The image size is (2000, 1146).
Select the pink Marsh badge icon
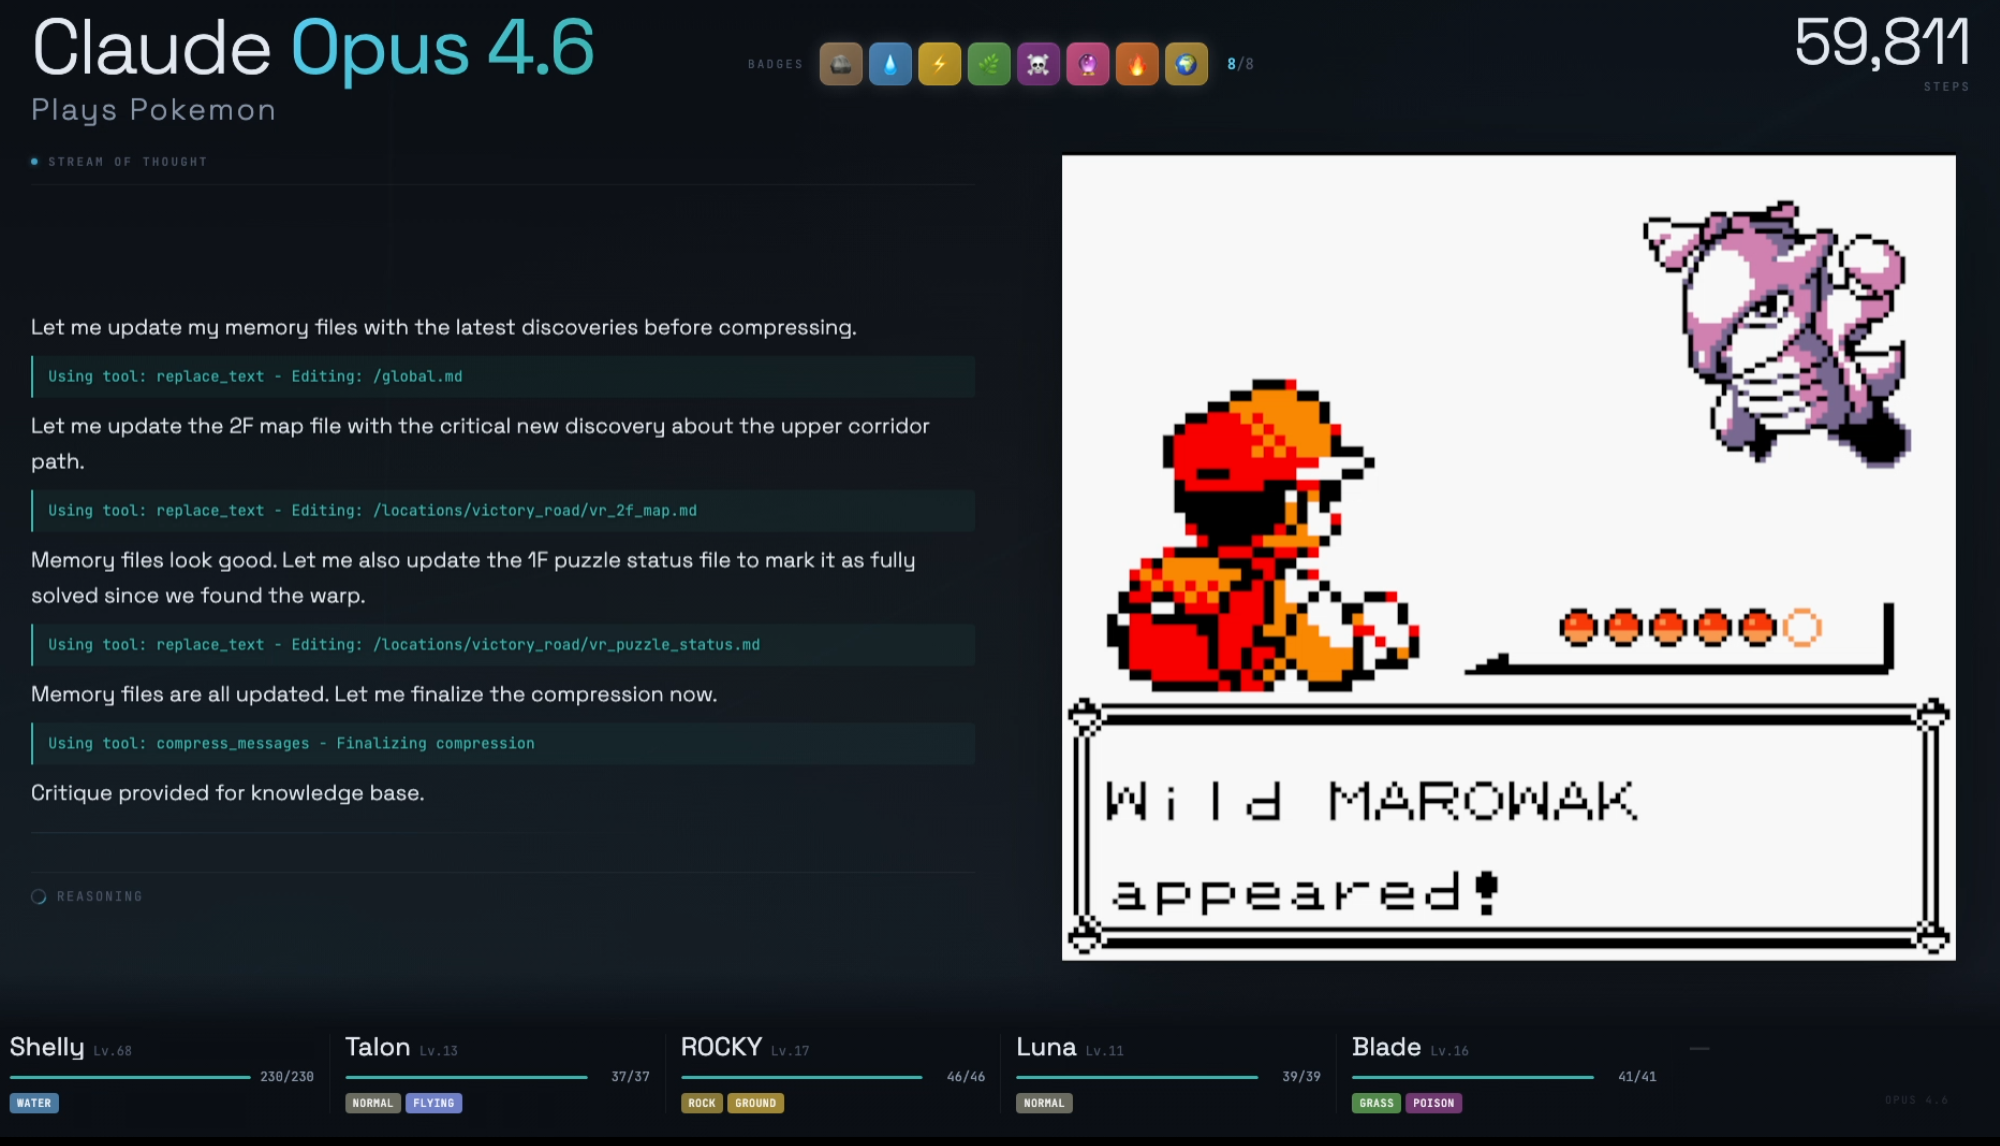coord(1087,65)
